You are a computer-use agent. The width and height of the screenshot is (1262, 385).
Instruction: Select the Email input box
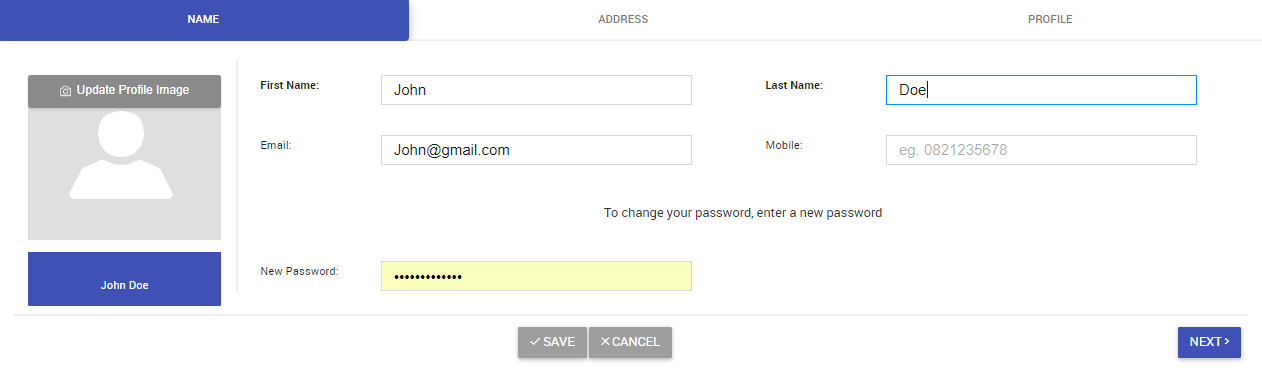pos(536,150)
